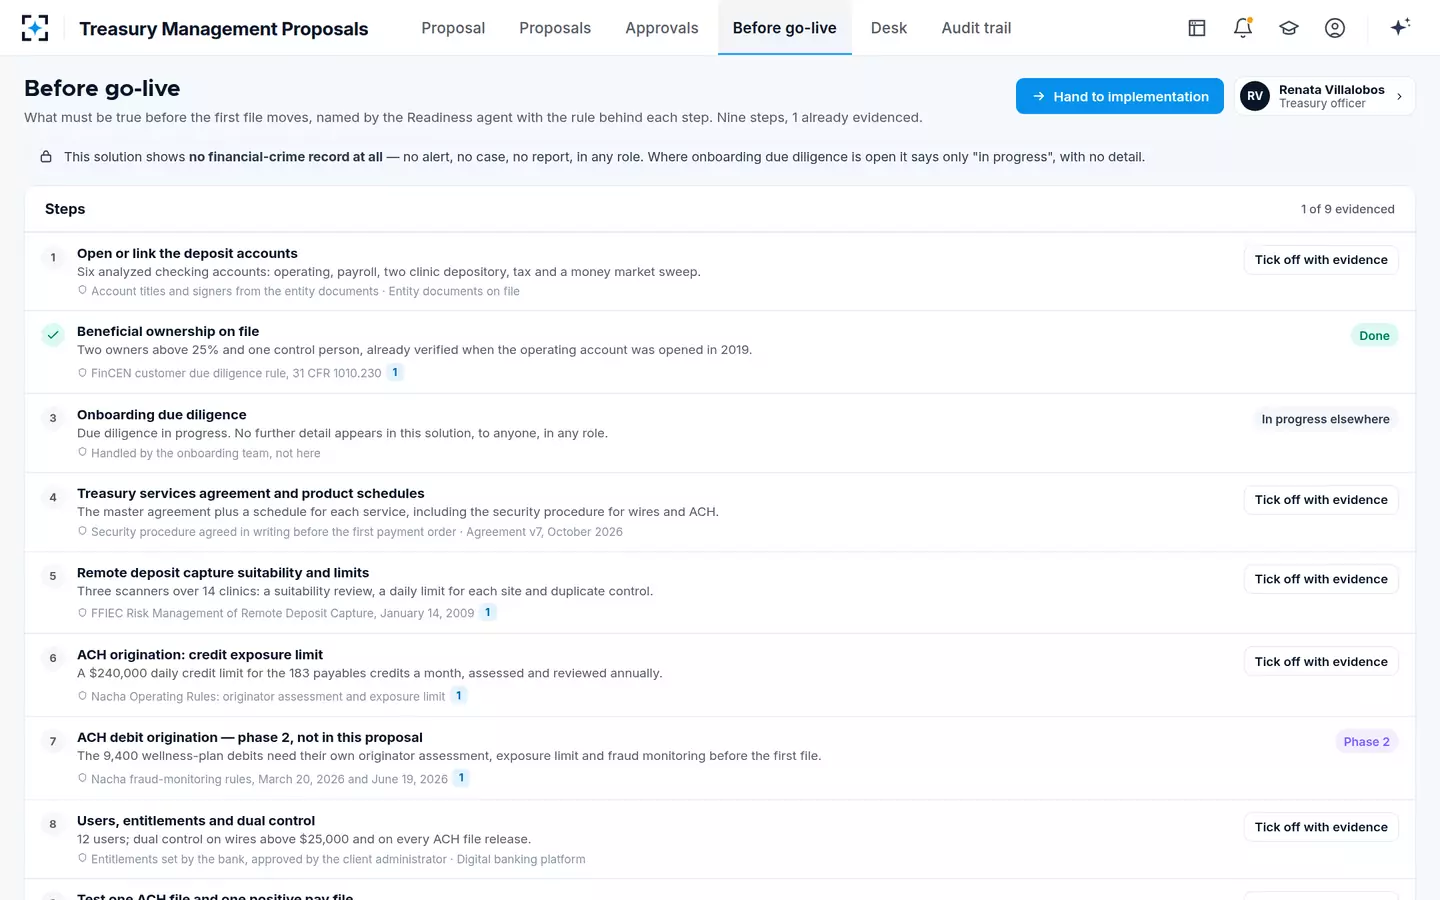Click "Entity documents on file" text
Viewport: 1440px width, 900px height.
click(x=454, y=291)
